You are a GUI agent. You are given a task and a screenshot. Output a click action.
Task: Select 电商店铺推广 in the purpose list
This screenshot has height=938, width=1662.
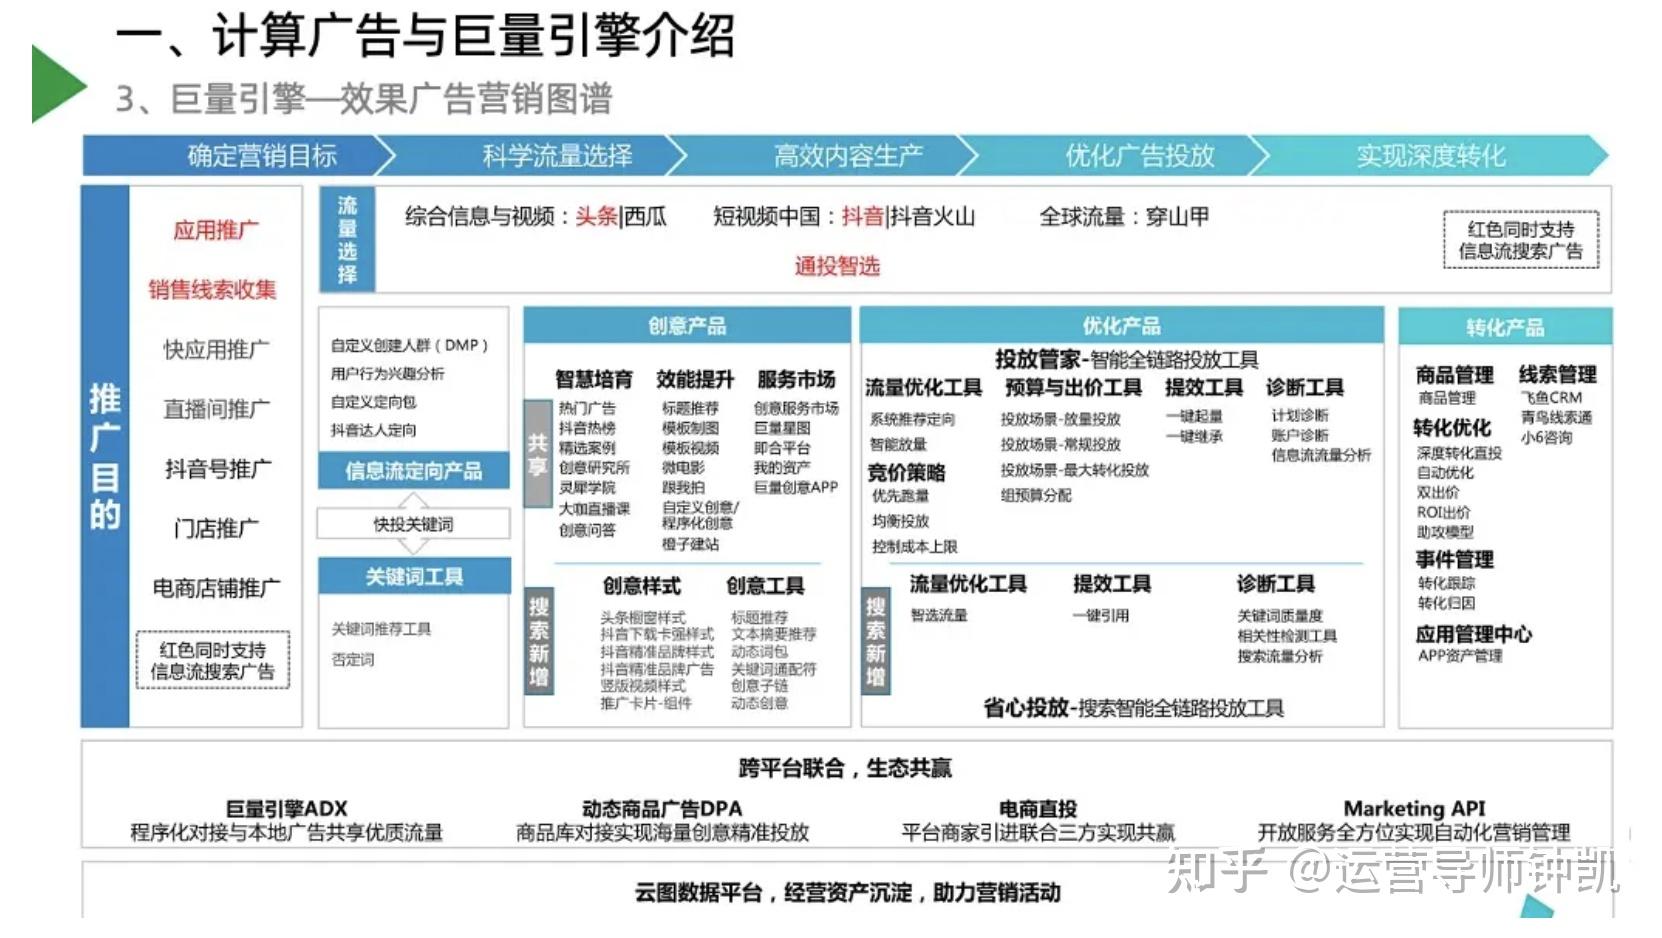[216, 588]
